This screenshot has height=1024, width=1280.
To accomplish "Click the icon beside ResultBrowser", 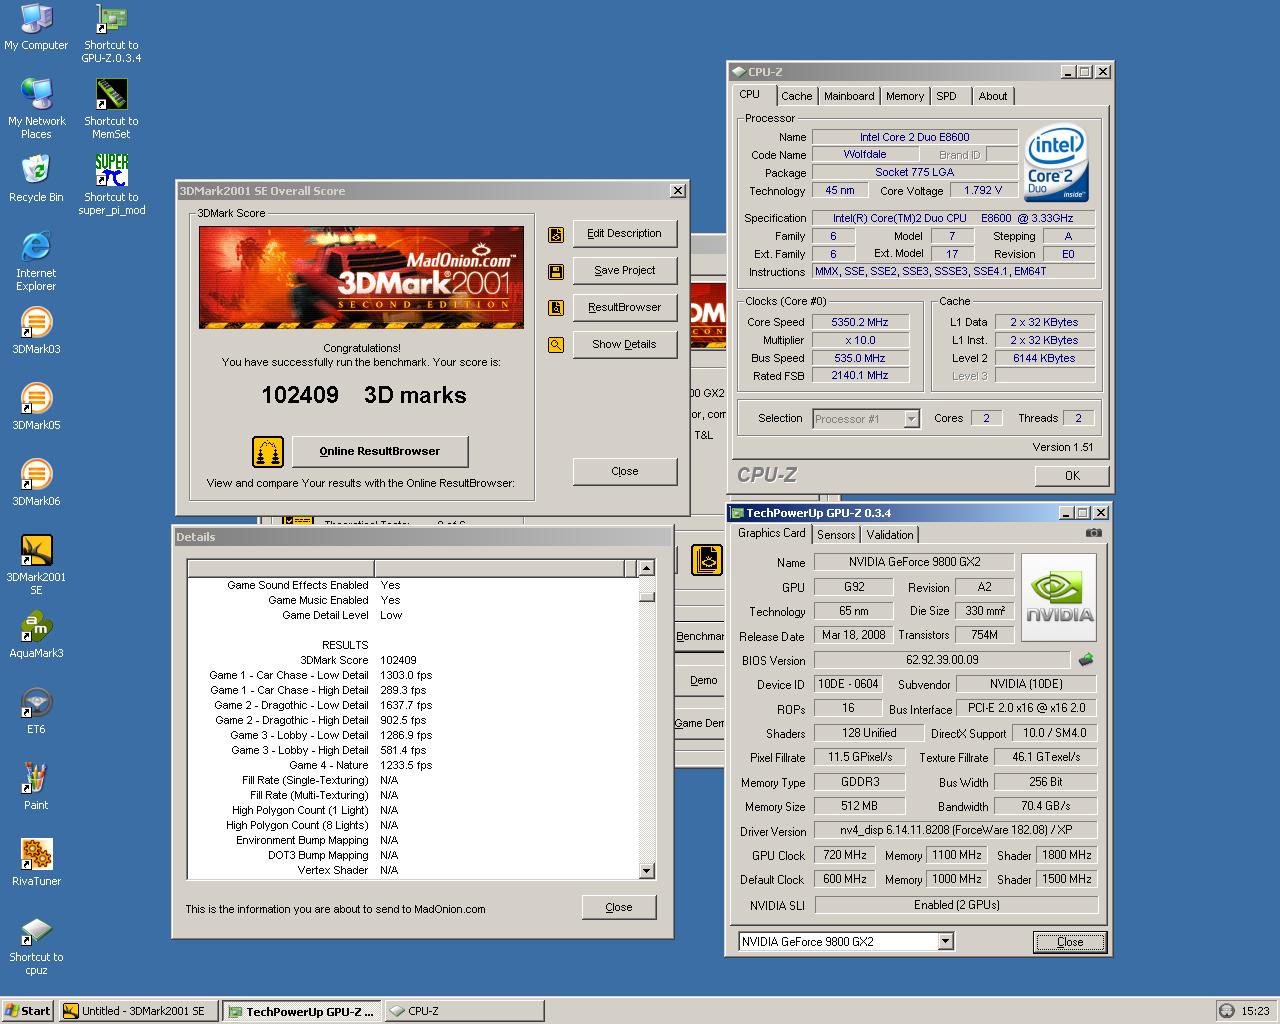I will coord(556,308).
